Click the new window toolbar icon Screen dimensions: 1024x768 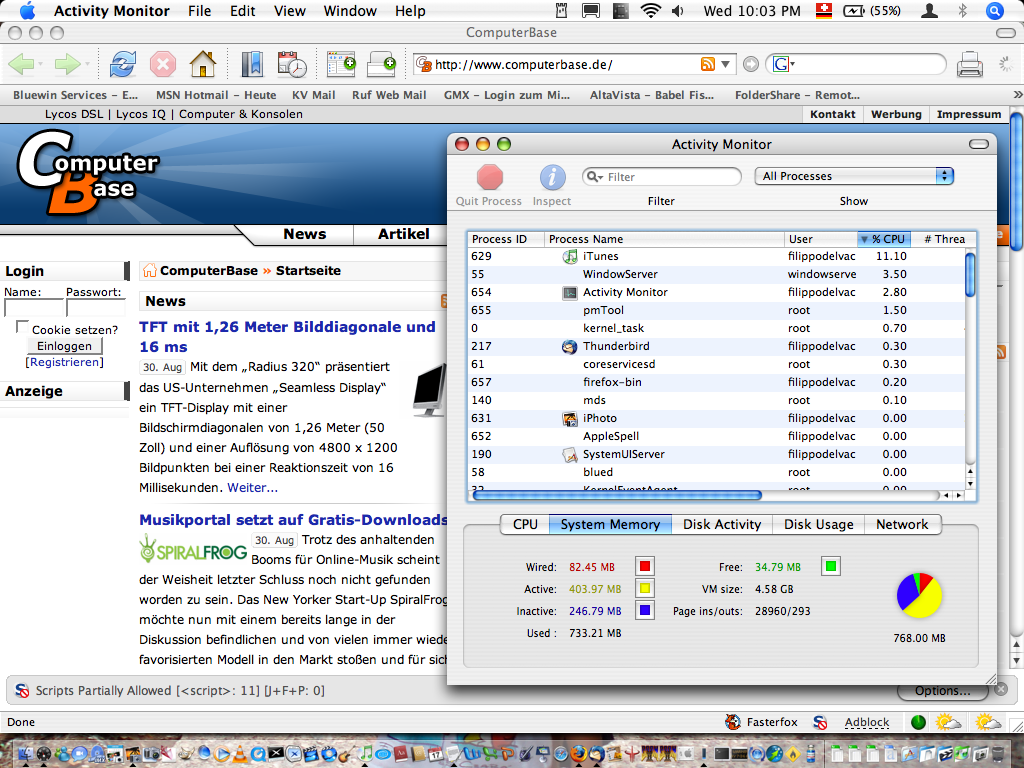point(382,64)
